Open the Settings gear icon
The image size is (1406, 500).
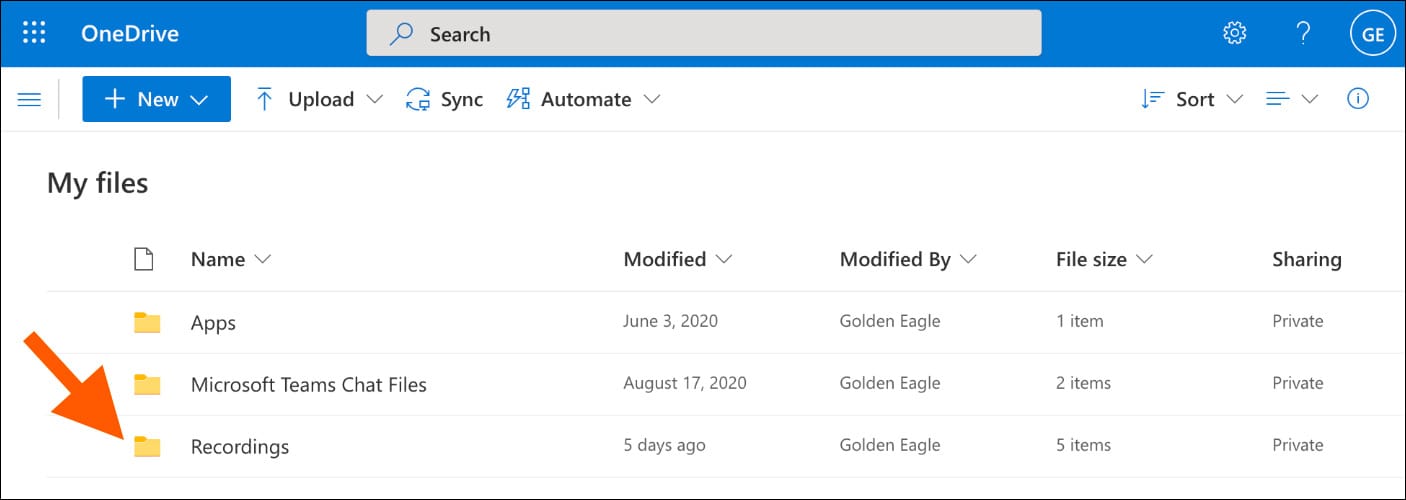click(1235, 33)
